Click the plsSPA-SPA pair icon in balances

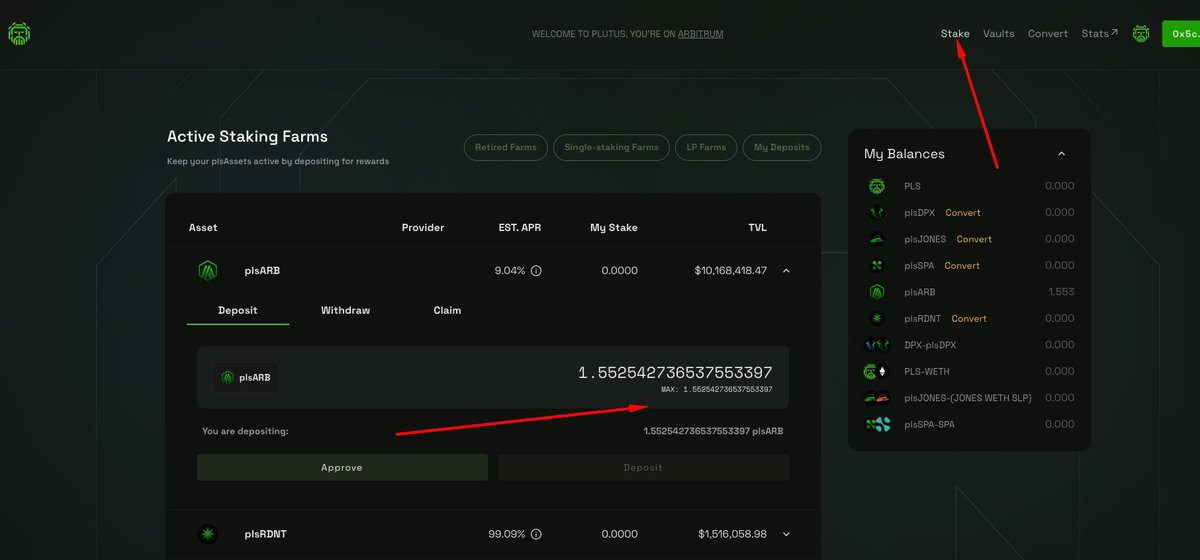tap(876, 424)
